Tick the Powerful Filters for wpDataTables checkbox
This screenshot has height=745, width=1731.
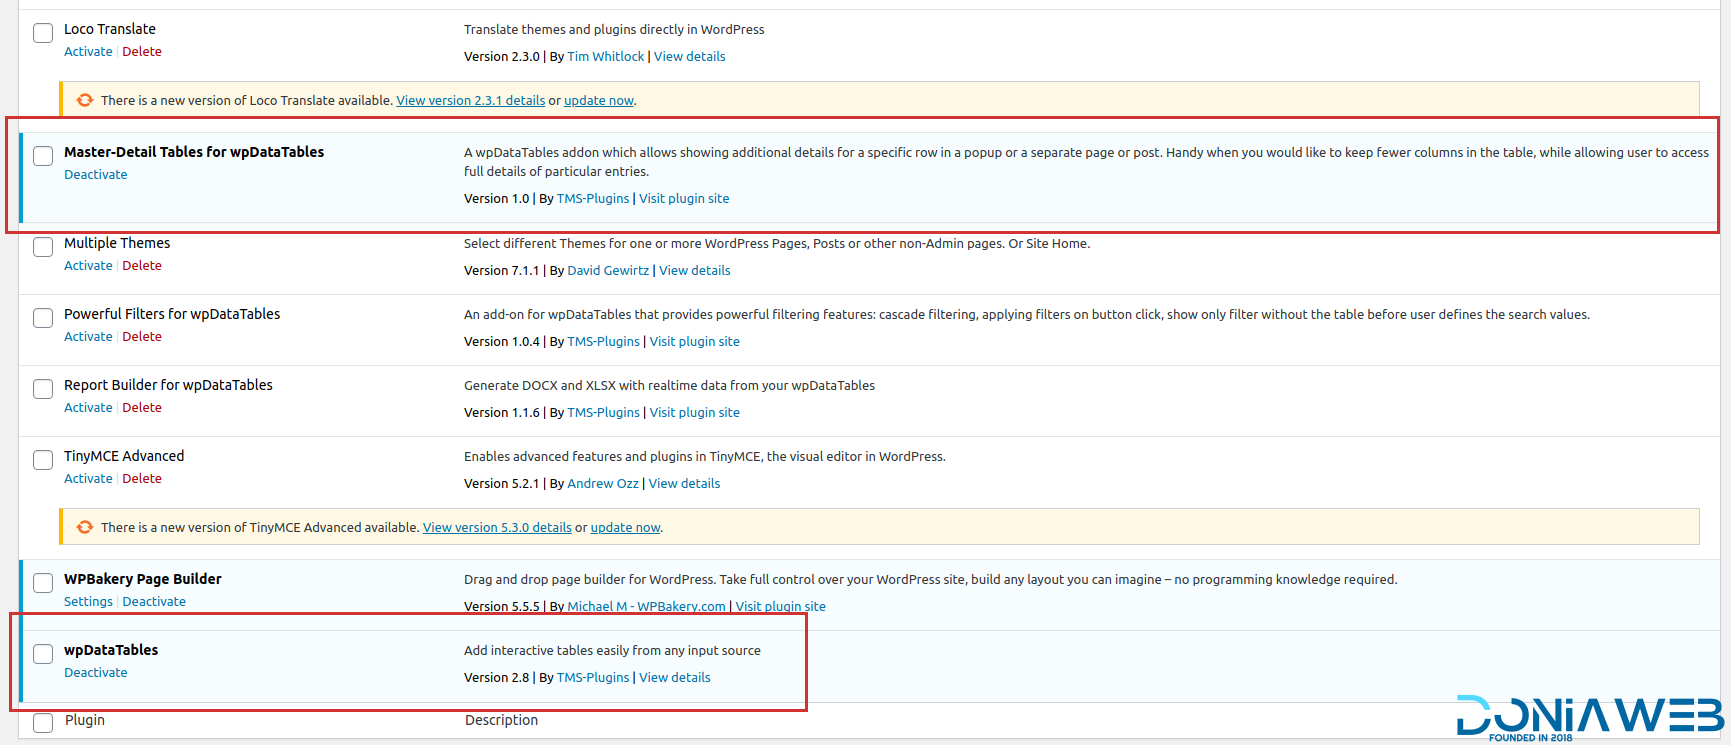[43, 318]
